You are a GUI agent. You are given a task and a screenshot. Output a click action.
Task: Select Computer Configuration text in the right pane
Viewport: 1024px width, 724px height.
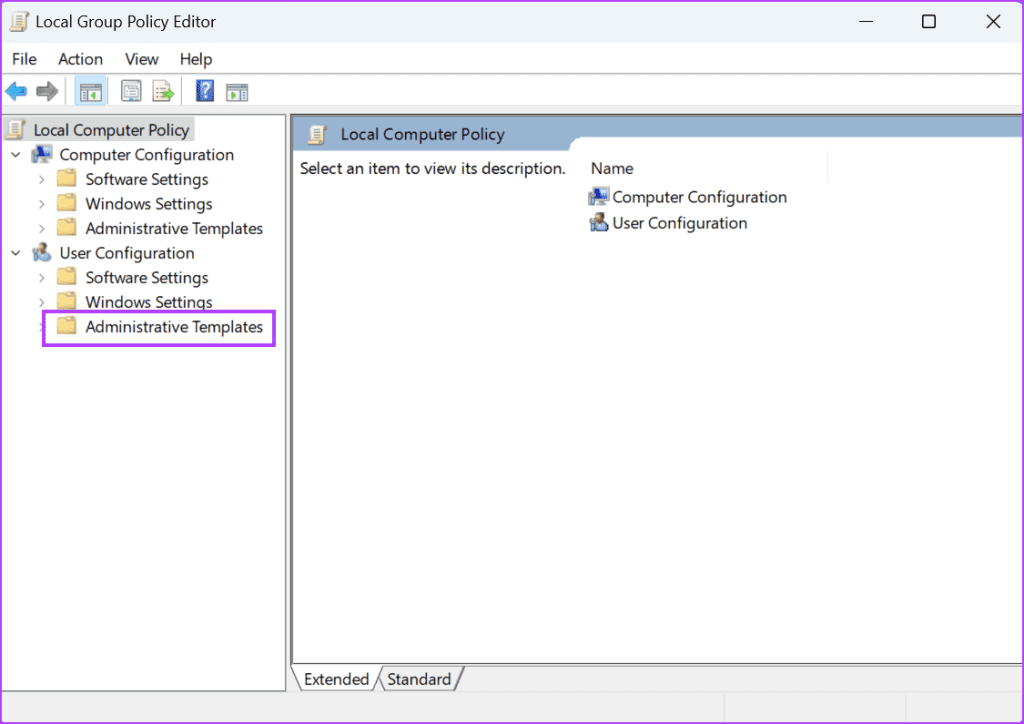pos(699,197)
